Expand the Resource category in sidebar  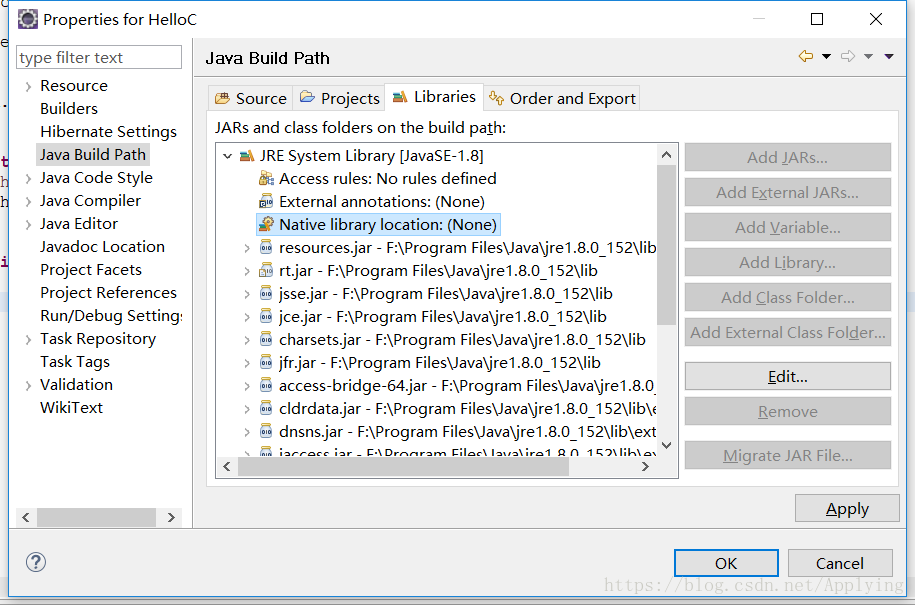click(28, 87)
